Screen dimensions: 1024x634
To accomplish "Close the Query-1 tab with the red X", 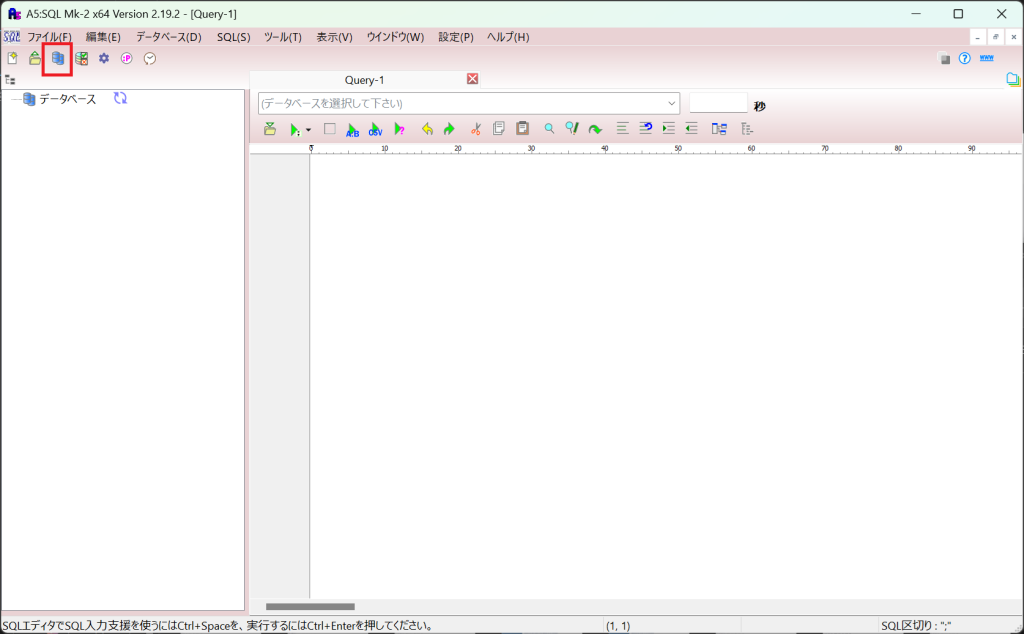I will pyautogui.click(x=473, y=79).
